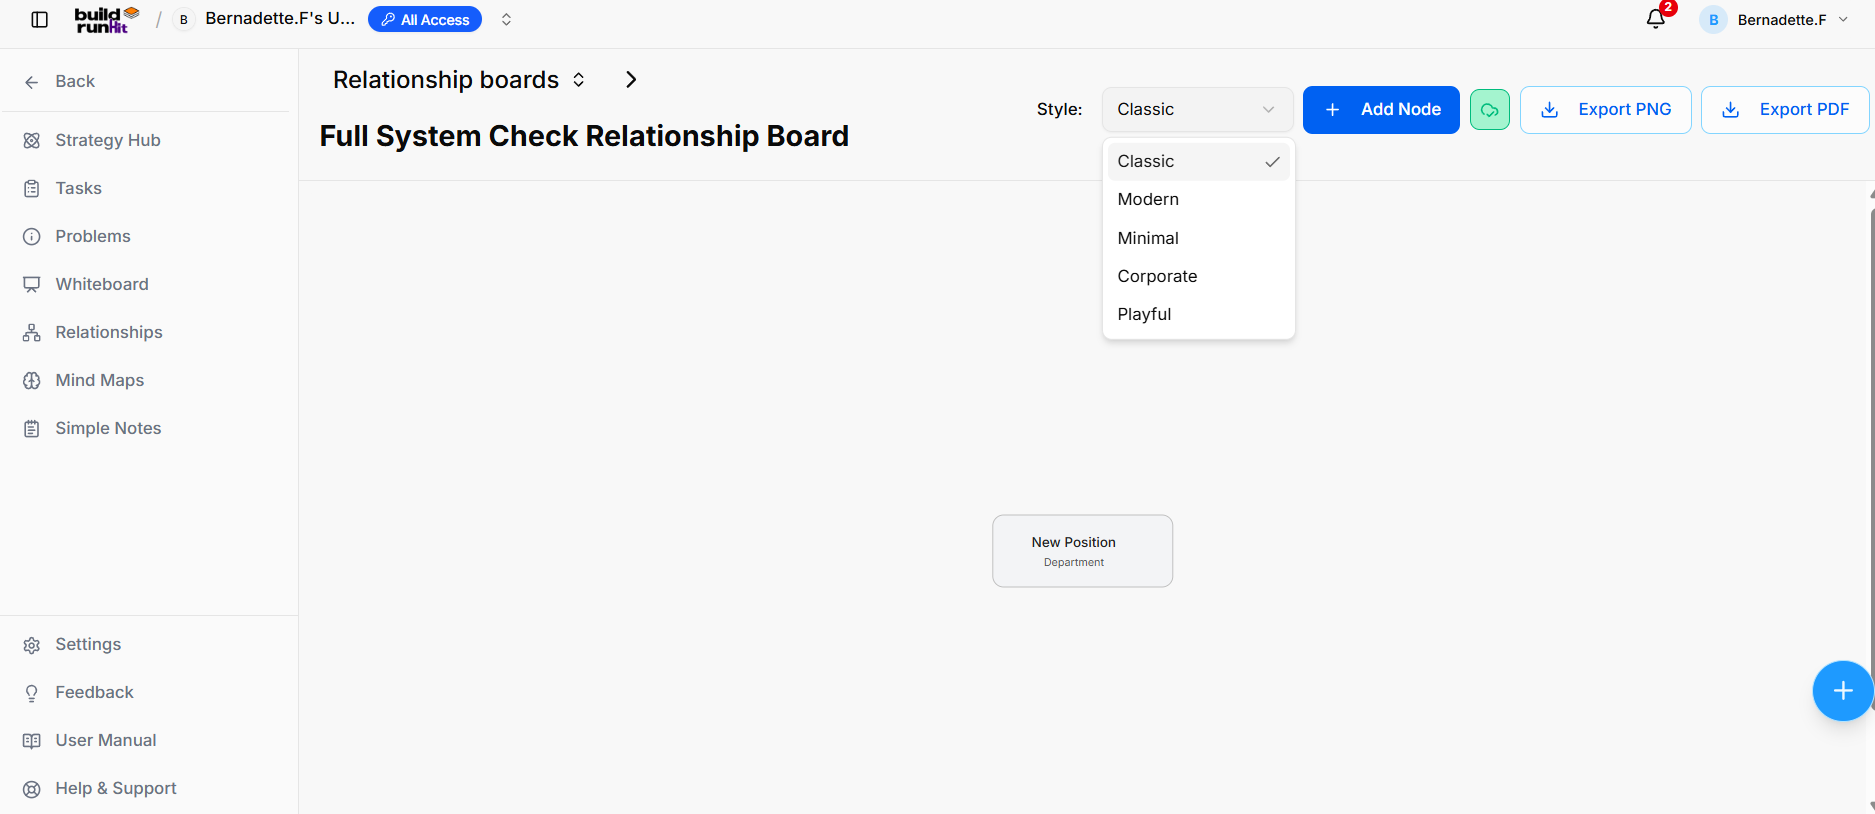
Task: Click the B workspace avatar
Action: pyautogui.click(x=184, y=20)
